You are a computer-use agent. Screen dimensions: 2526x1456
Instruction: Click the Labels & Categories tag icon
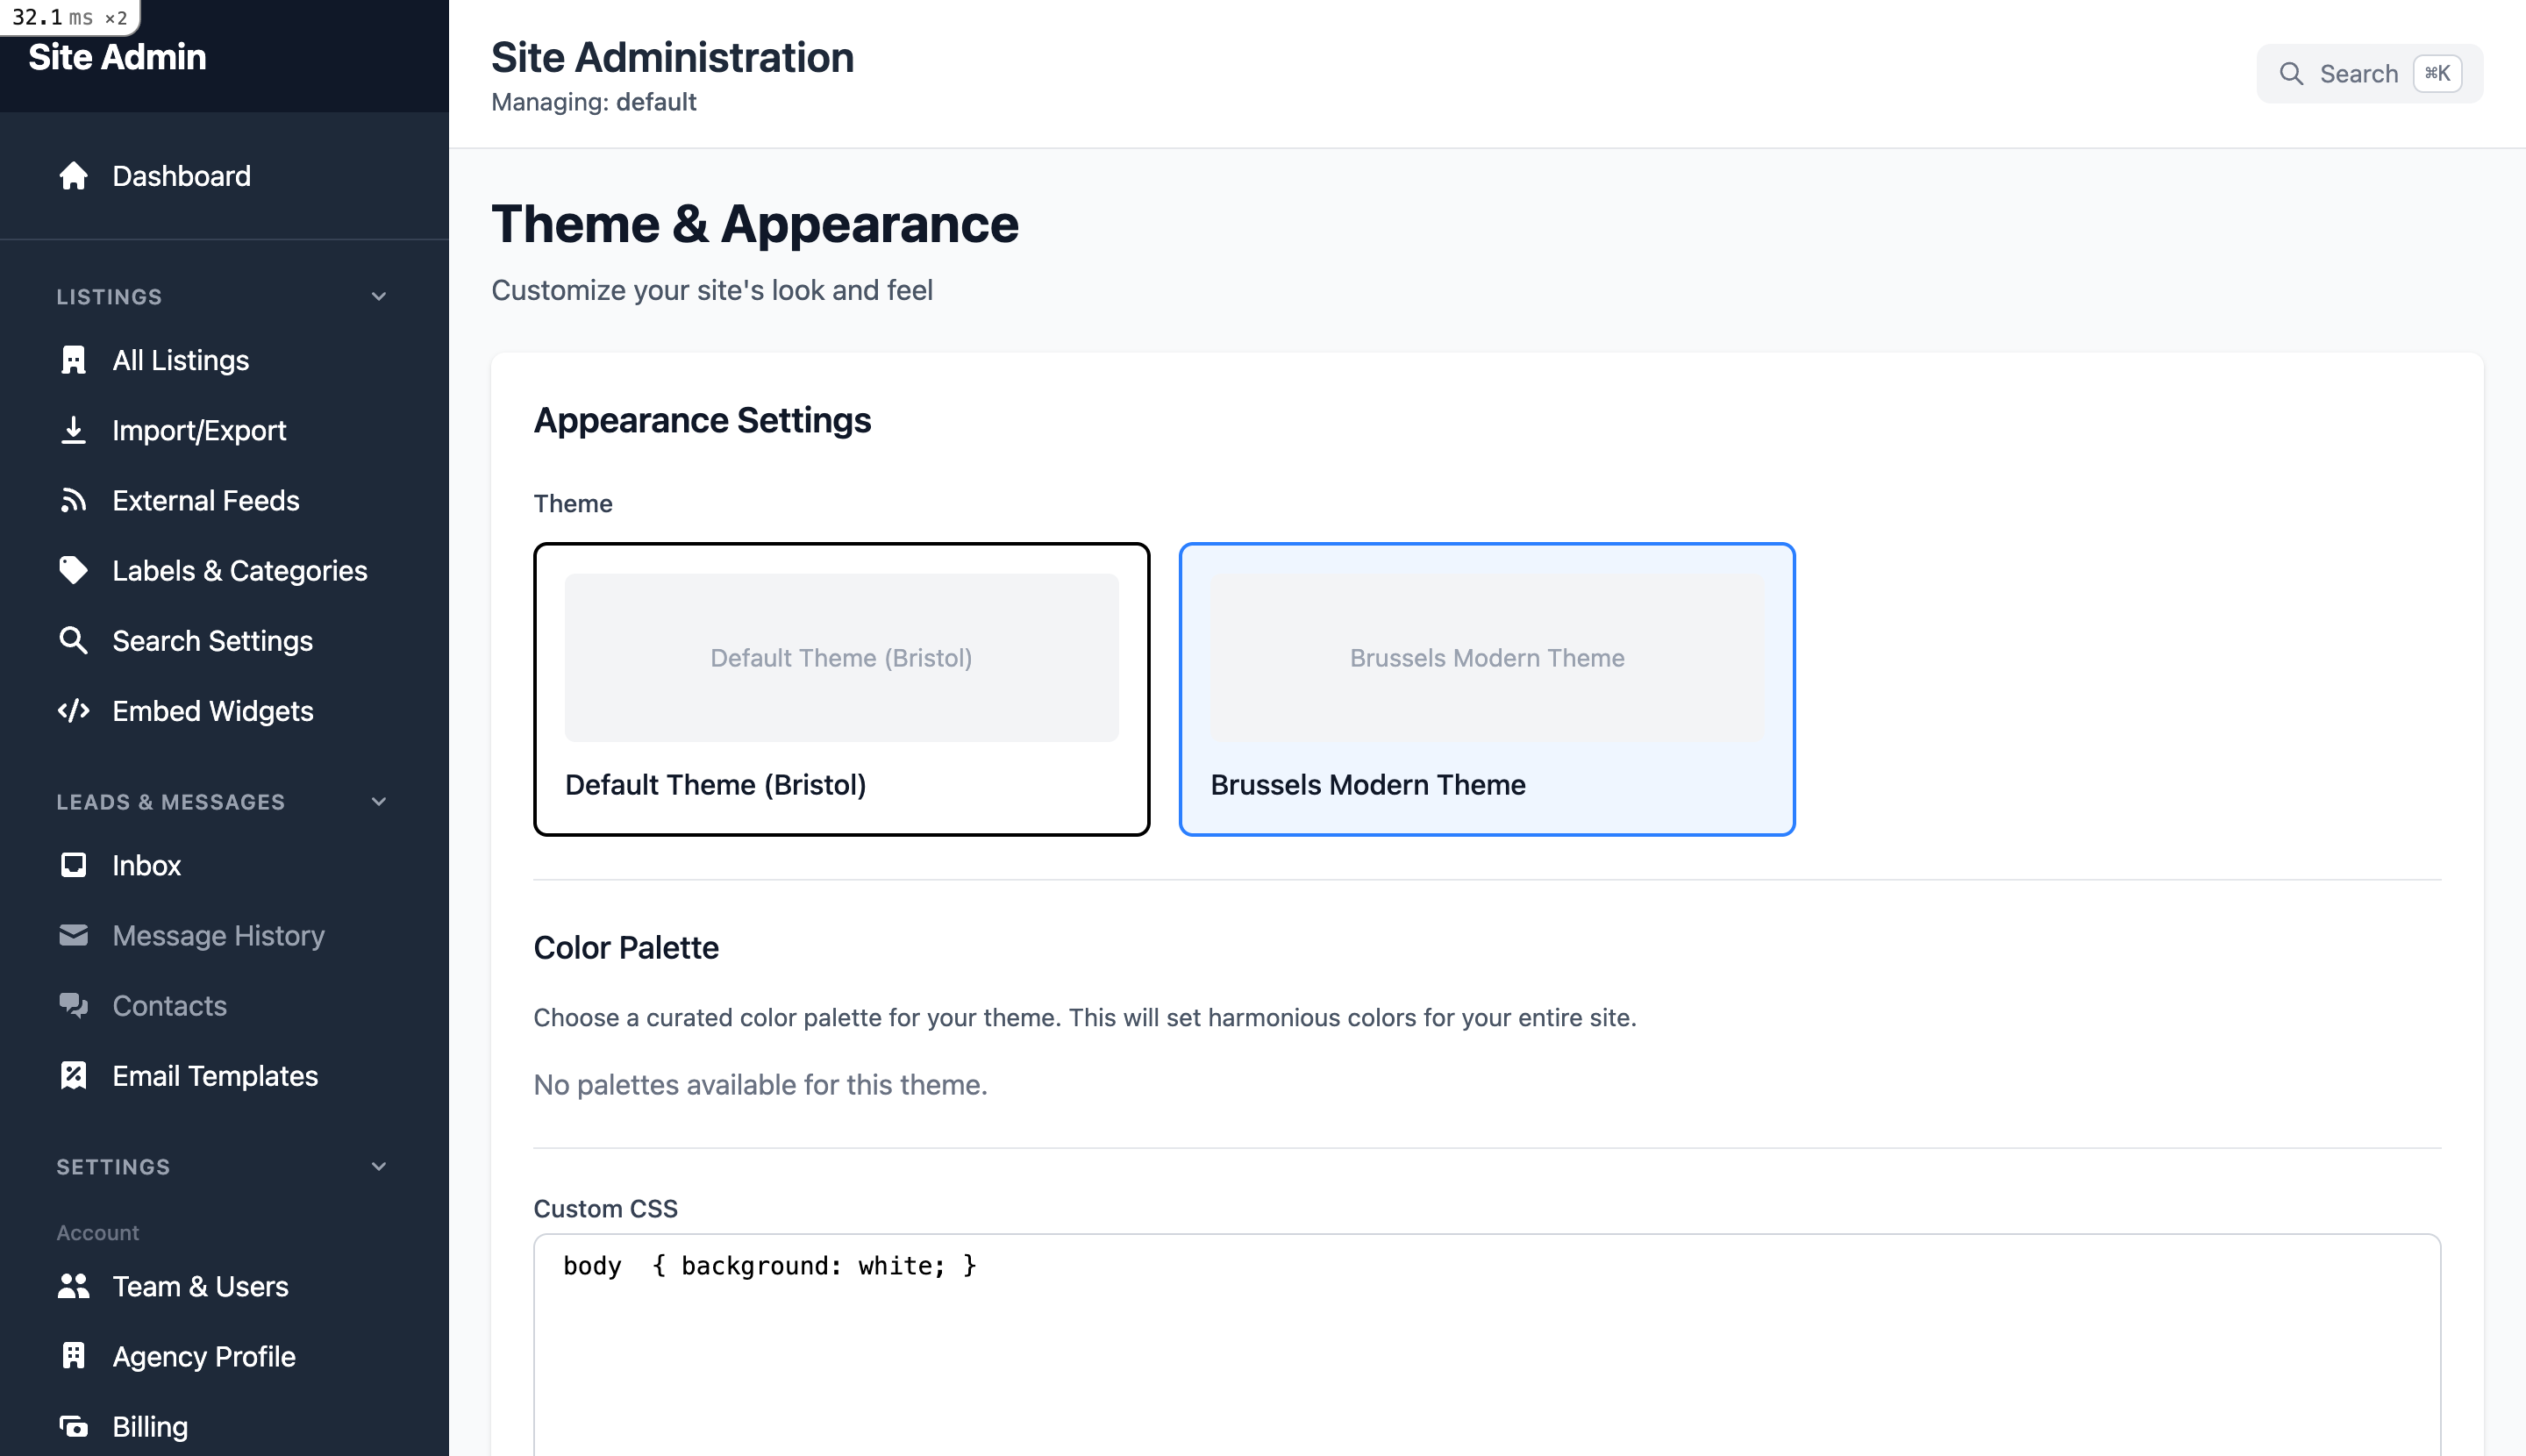pyautogui.click(x=73, y=570)
